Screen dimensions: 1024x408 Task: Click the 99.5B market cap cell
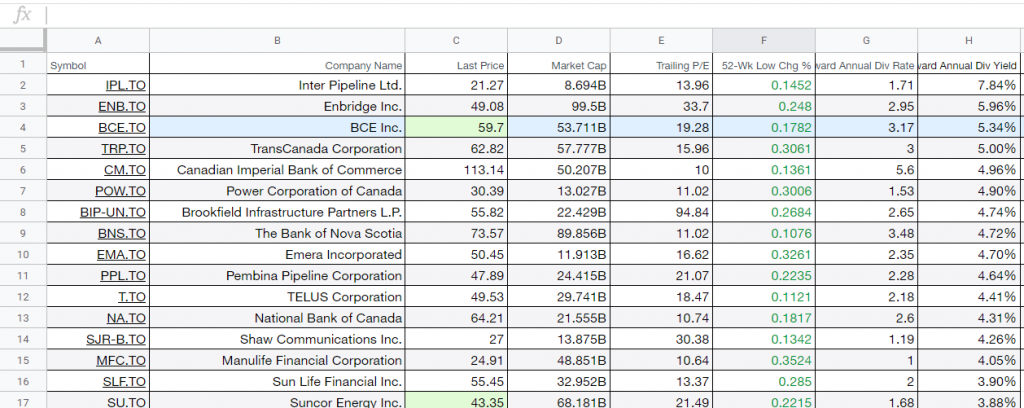coord(559,106)
